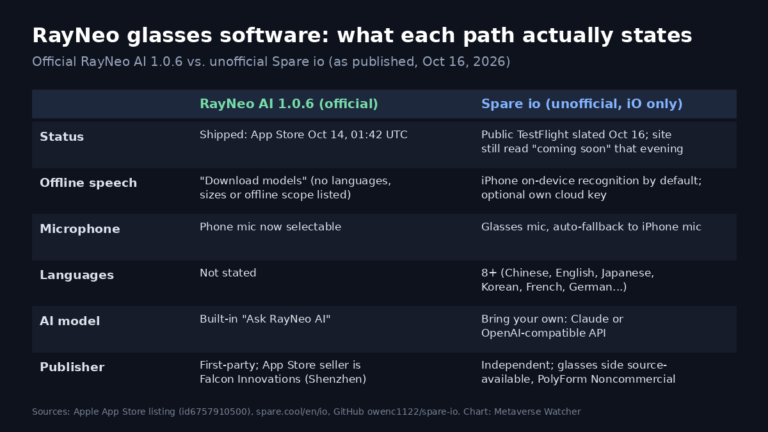Select cell 'iPhone on-device recognition by default'
Screen dimensions: 768x432
591,188
